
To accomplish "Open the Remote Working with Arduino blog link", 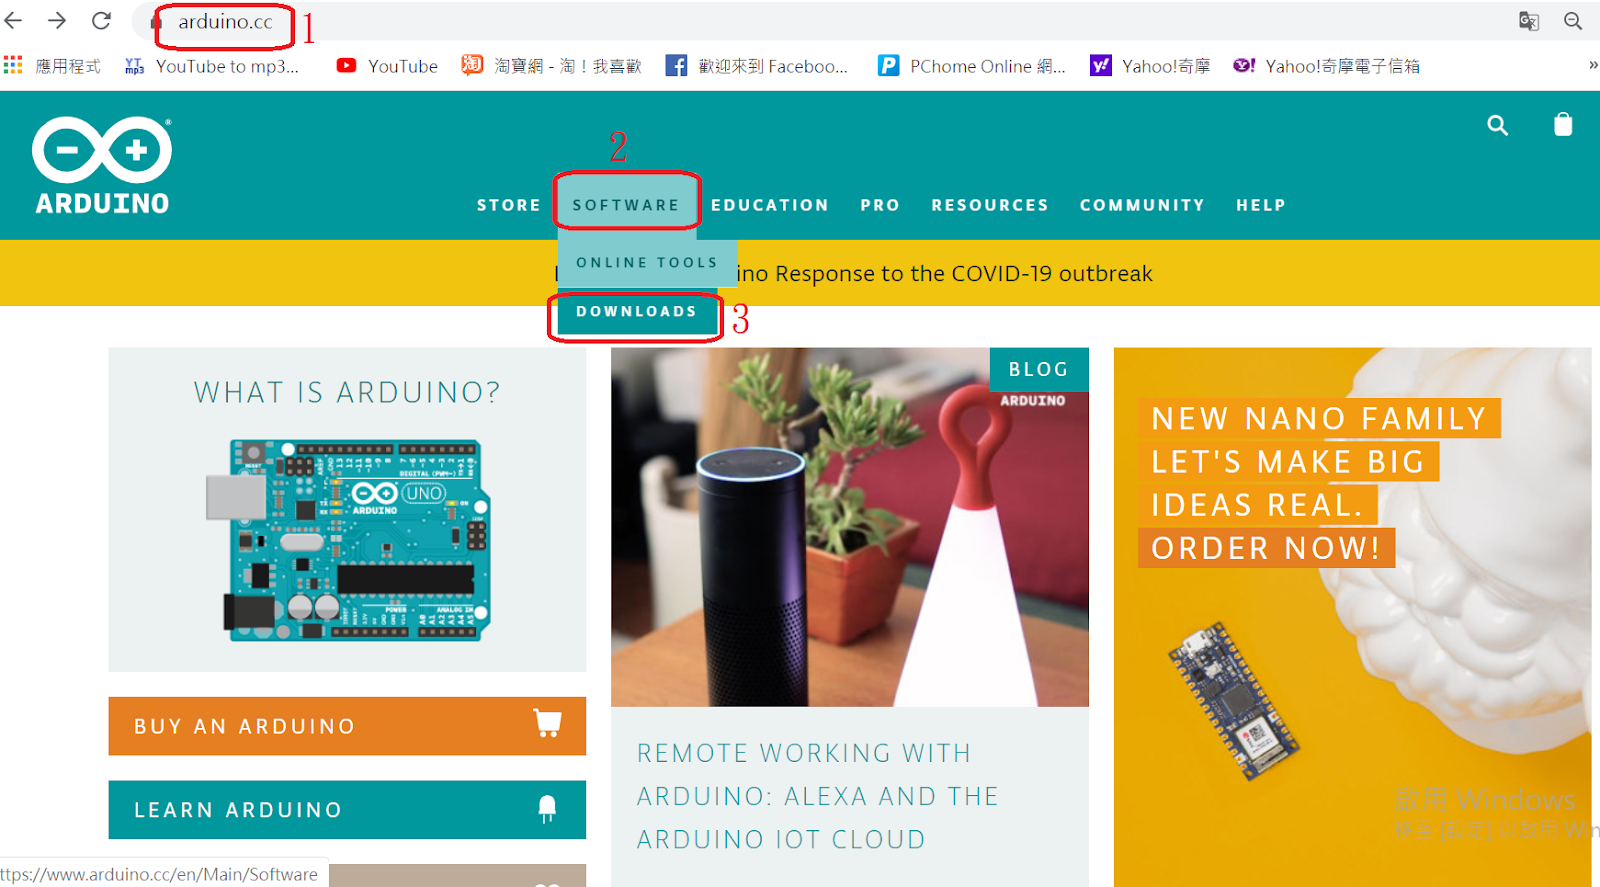I will coord(818,796).
